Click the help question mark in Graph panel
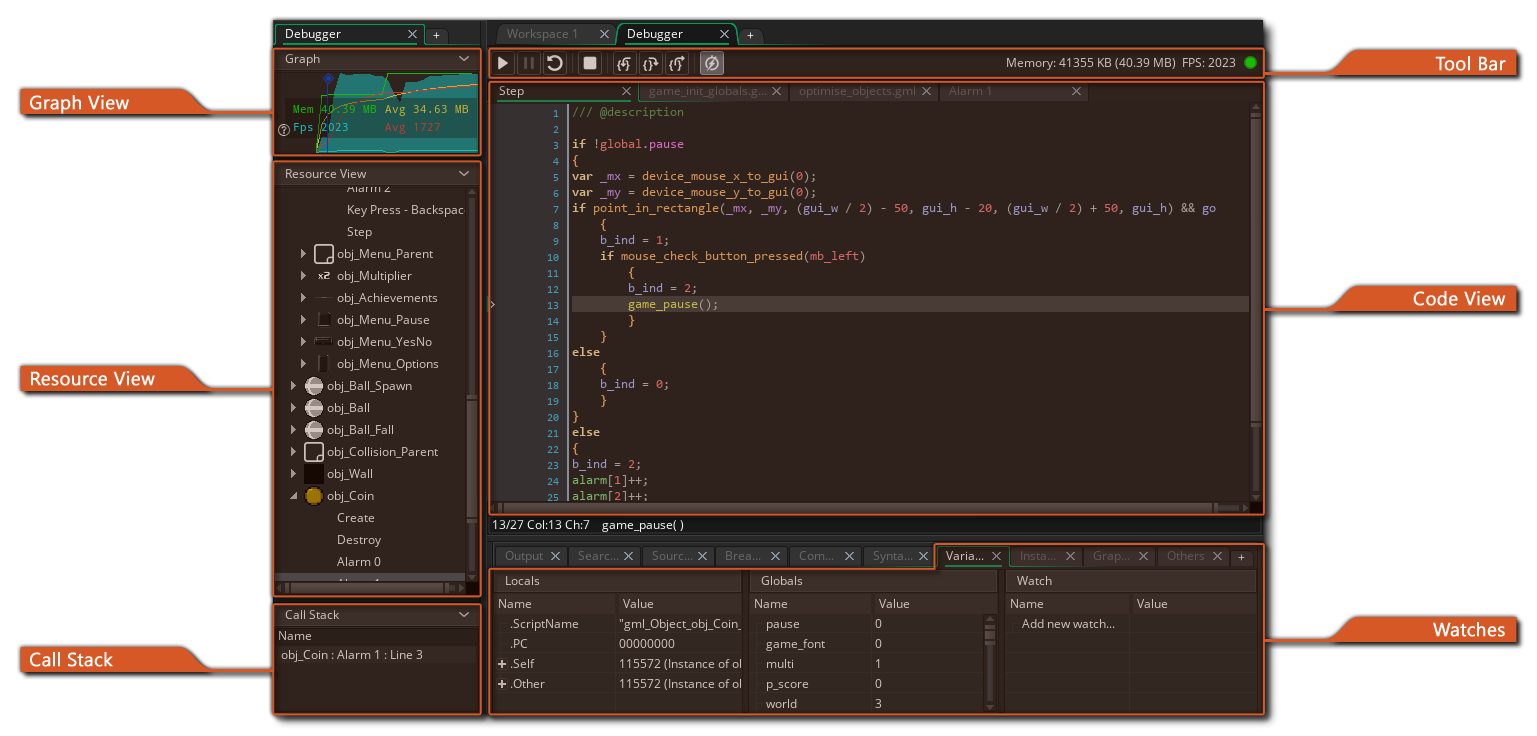 284,128
